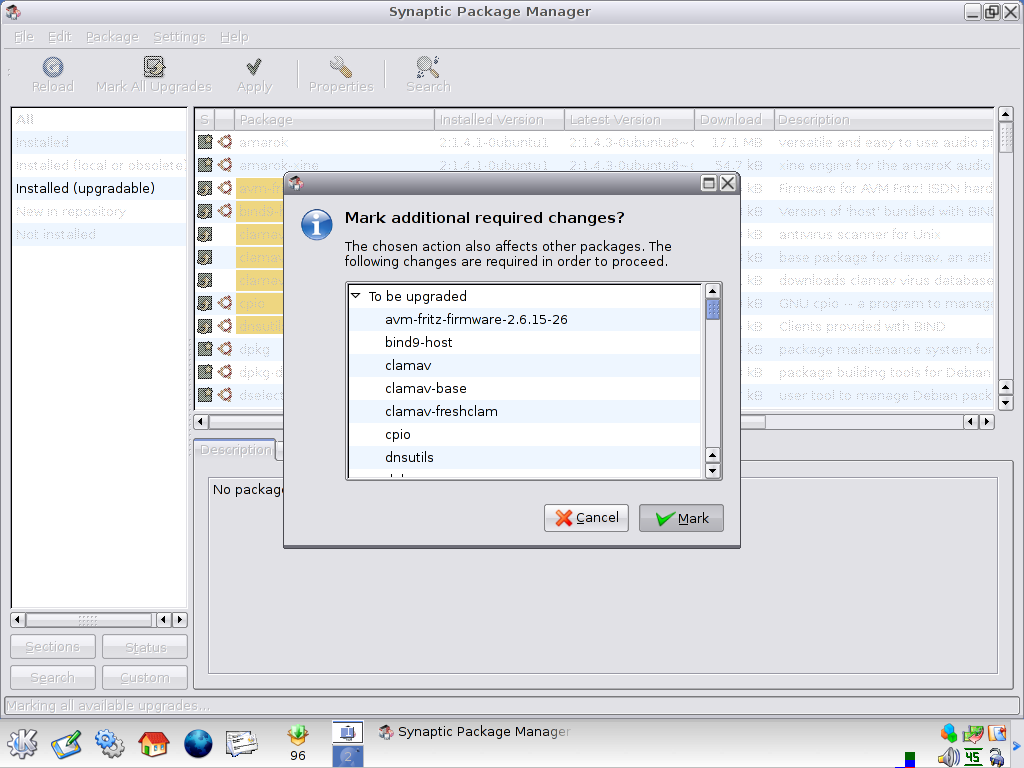Click the Mark All Upgrades icon
1024x768 pixels.
(154, 67)
